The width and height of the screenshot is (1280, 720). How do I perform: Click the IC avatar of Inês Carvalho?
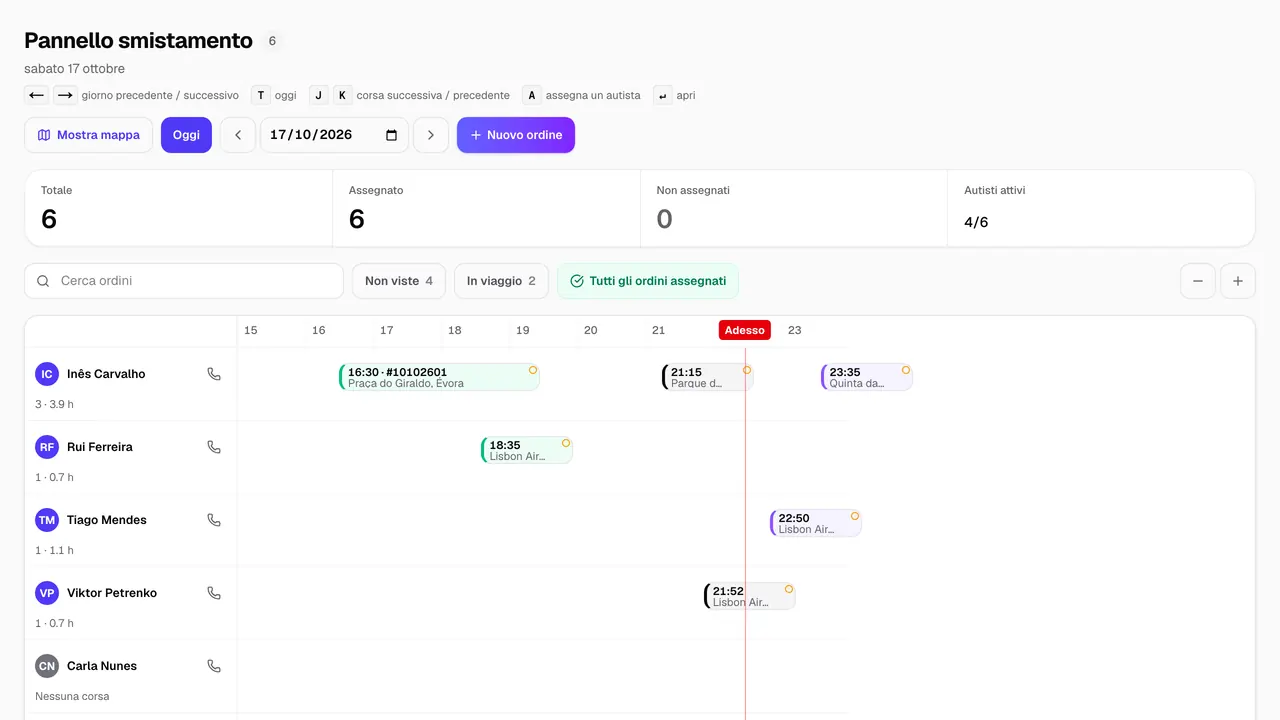pyautogui.click(x=47, y=374)
